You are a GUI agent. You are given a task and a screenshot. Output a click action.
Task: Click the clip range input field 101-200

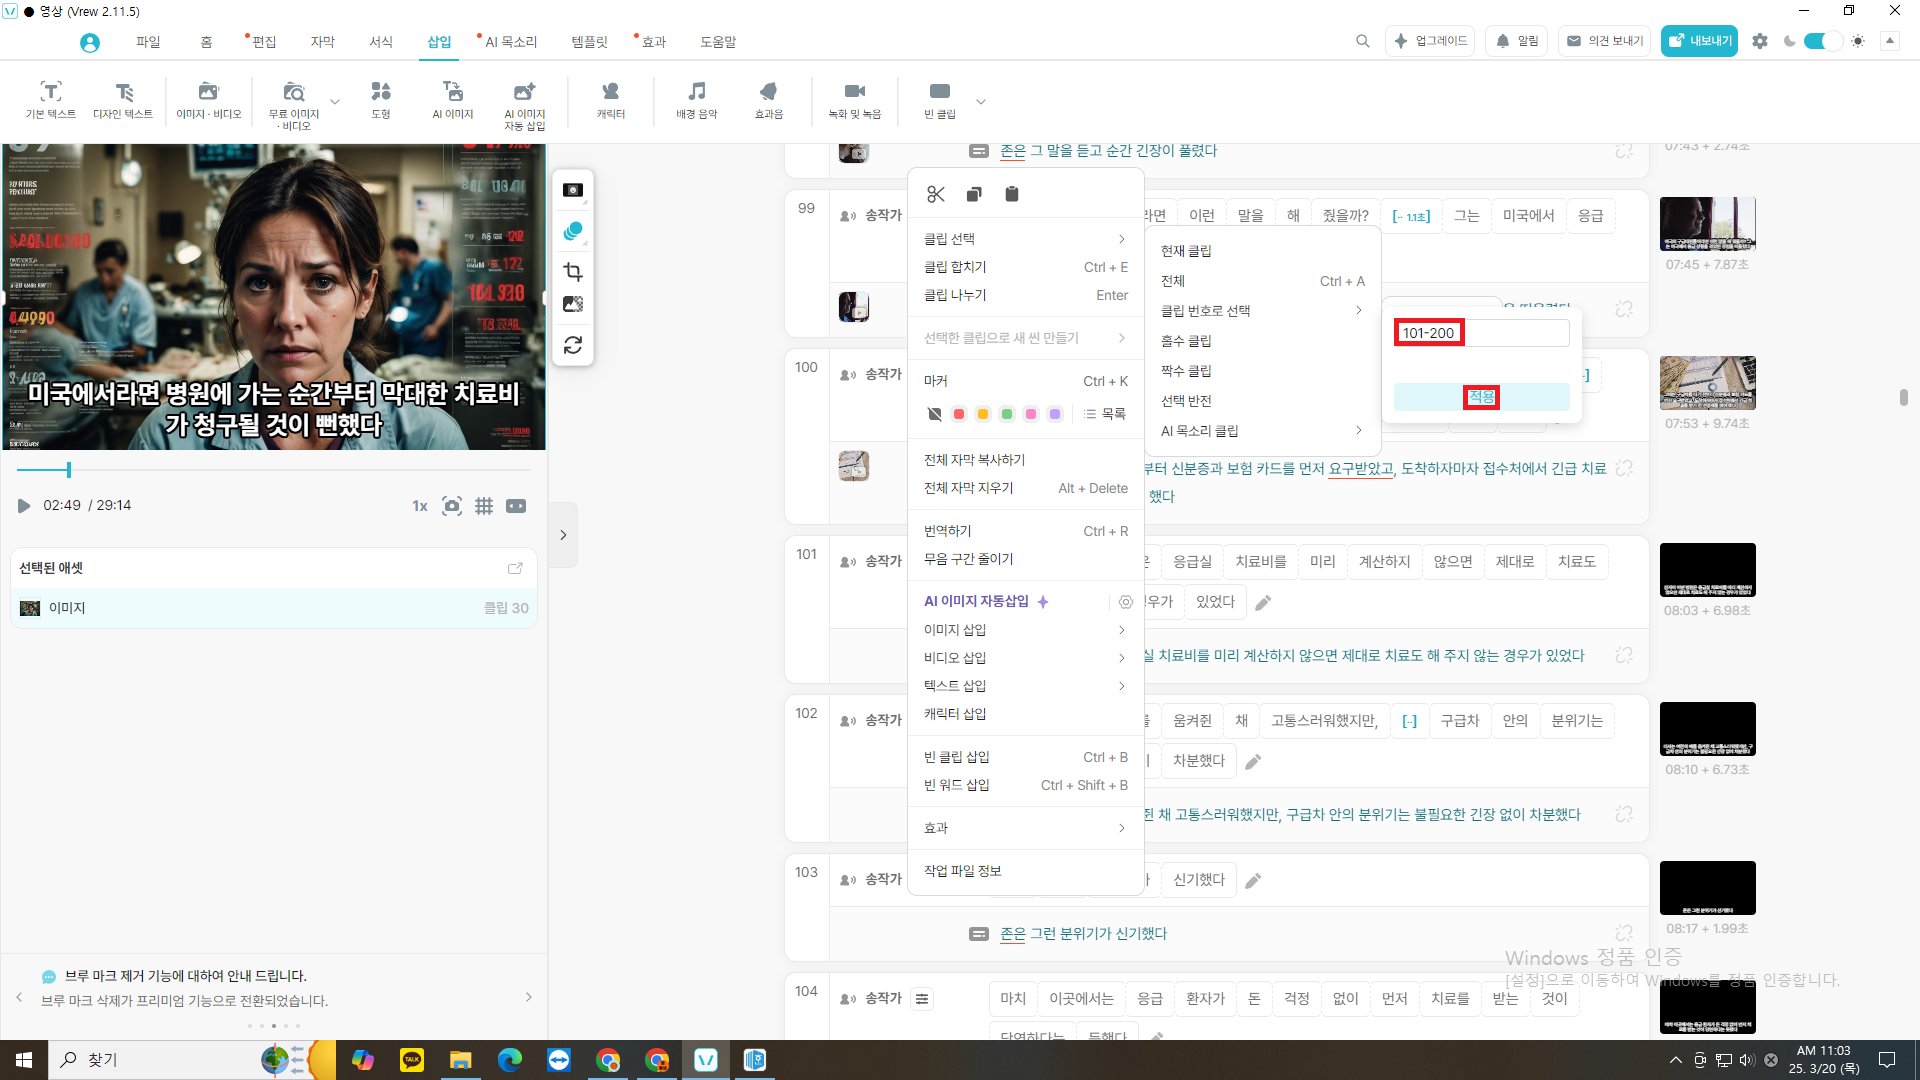[1480, 333]
